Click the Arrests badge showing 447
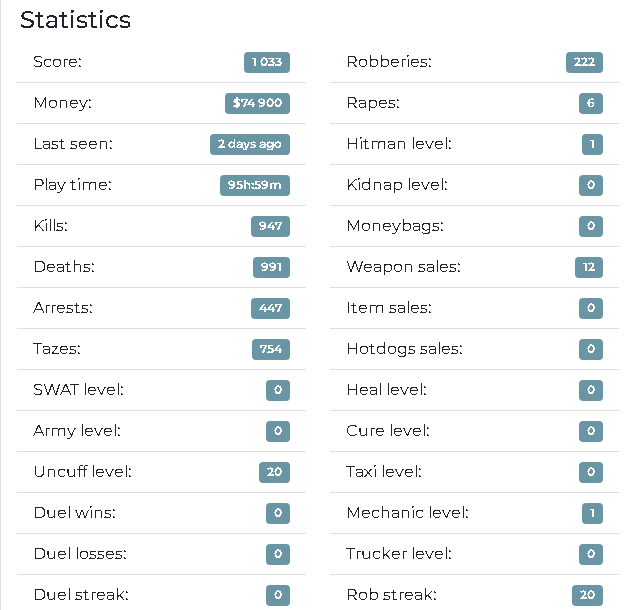This screenshot has height=610, width=630. (270, 308)
